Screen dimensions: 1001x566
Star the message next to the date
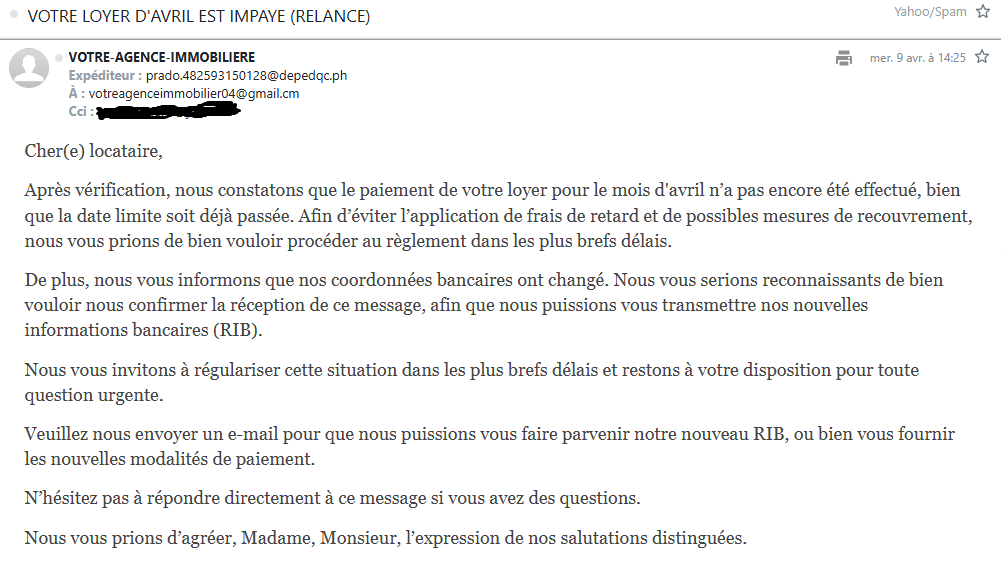pyautogui.click(x=982, y=57)
